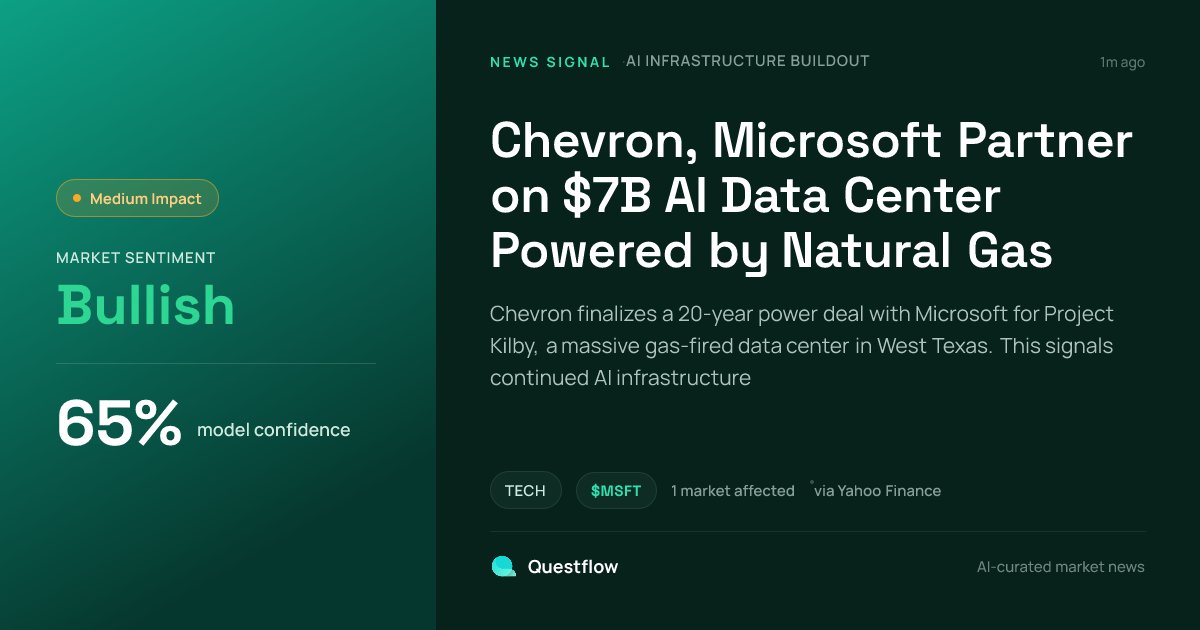Click the NEWS SIGNAL label
1200x630 pixels.
tap(550, 62)
